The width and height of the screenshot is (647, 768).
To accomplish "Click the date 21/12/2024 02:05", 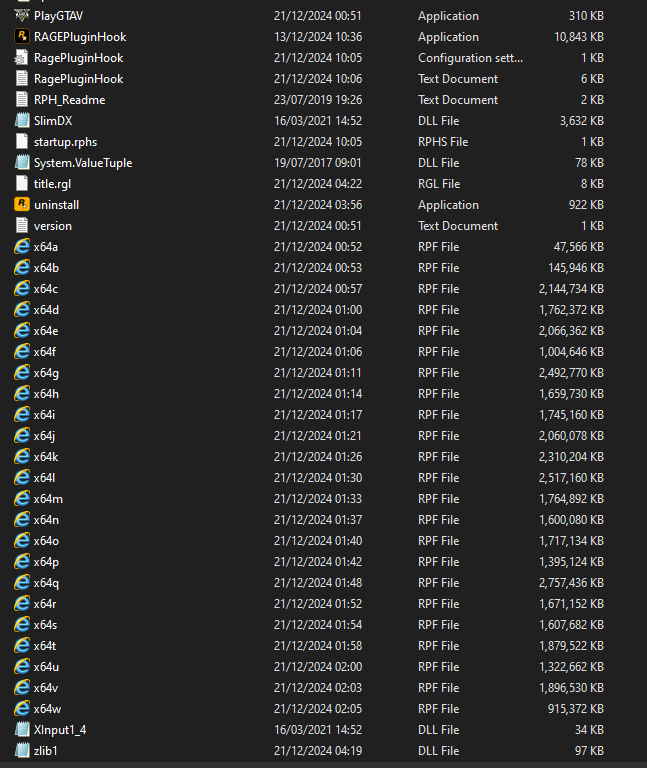I will (318, 709).
